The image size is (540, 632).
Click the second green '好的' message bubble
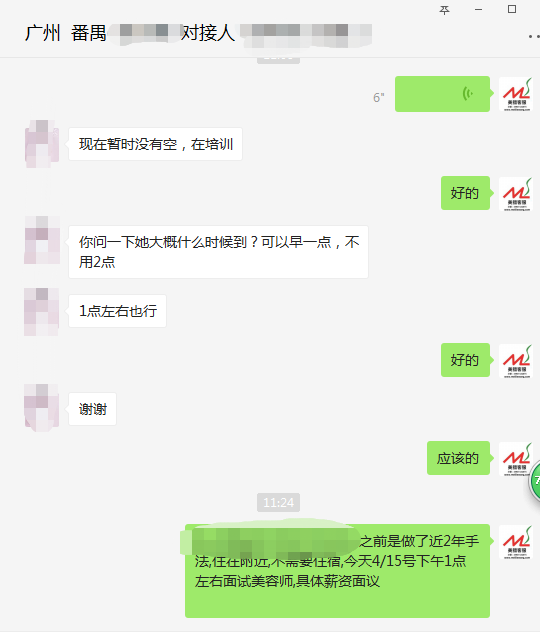[x=465, y=360]
